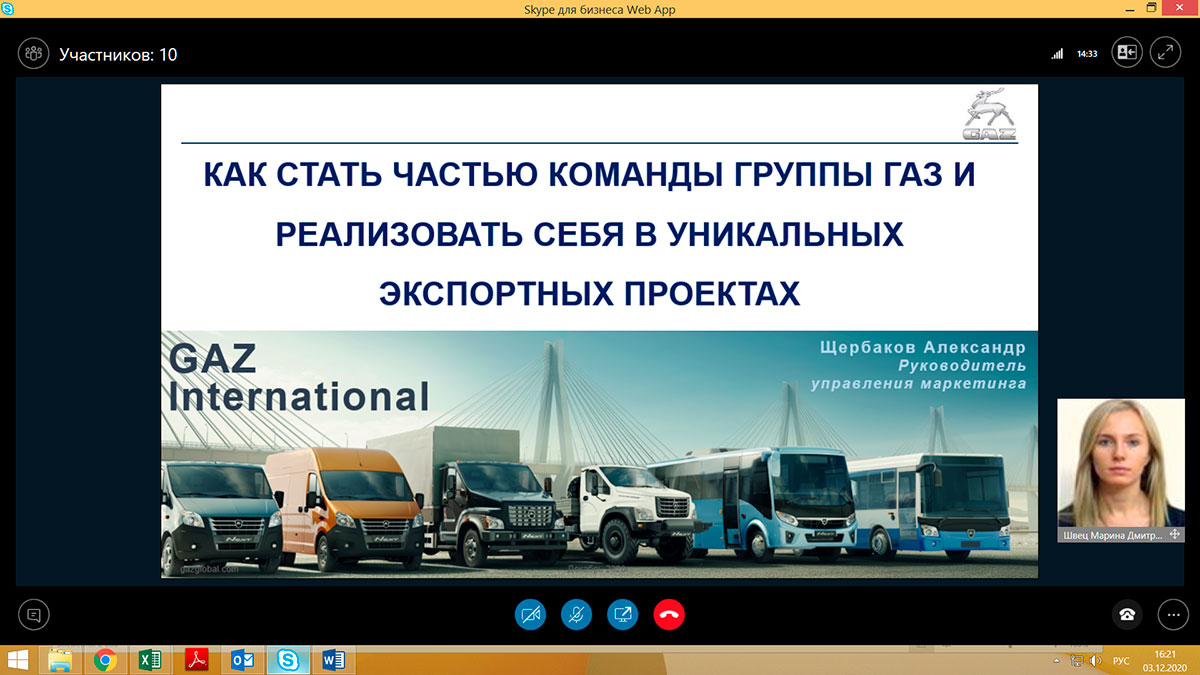Click the Skype icon in the title bar
The width and height of the screenshot is (1200, 675).
(10, 9)
